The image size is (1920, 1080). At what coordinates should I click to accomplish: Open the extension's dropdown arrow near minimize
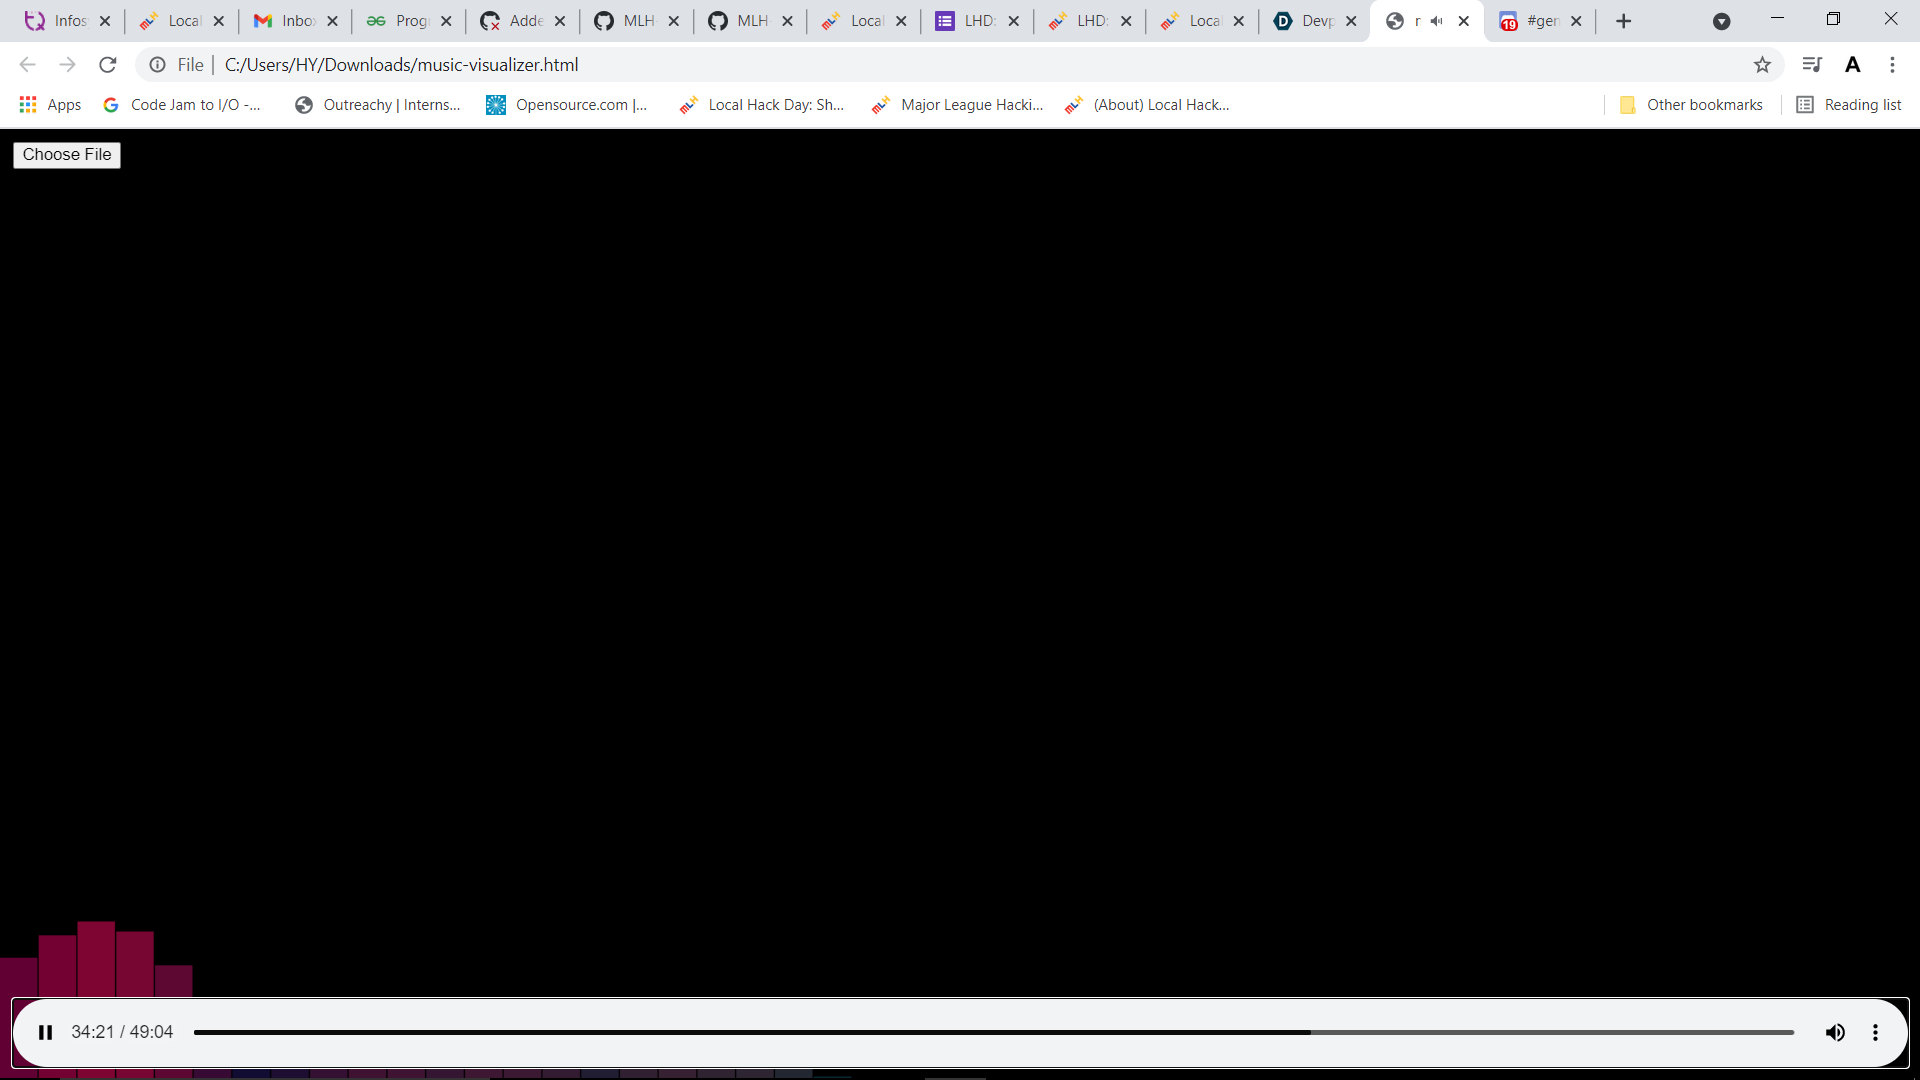point(1722,20)
